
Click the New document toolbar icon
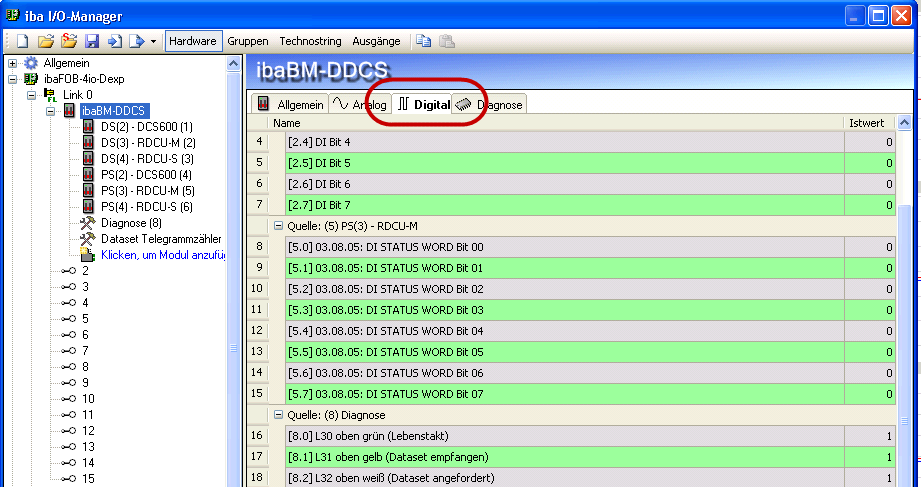point(22,41)
